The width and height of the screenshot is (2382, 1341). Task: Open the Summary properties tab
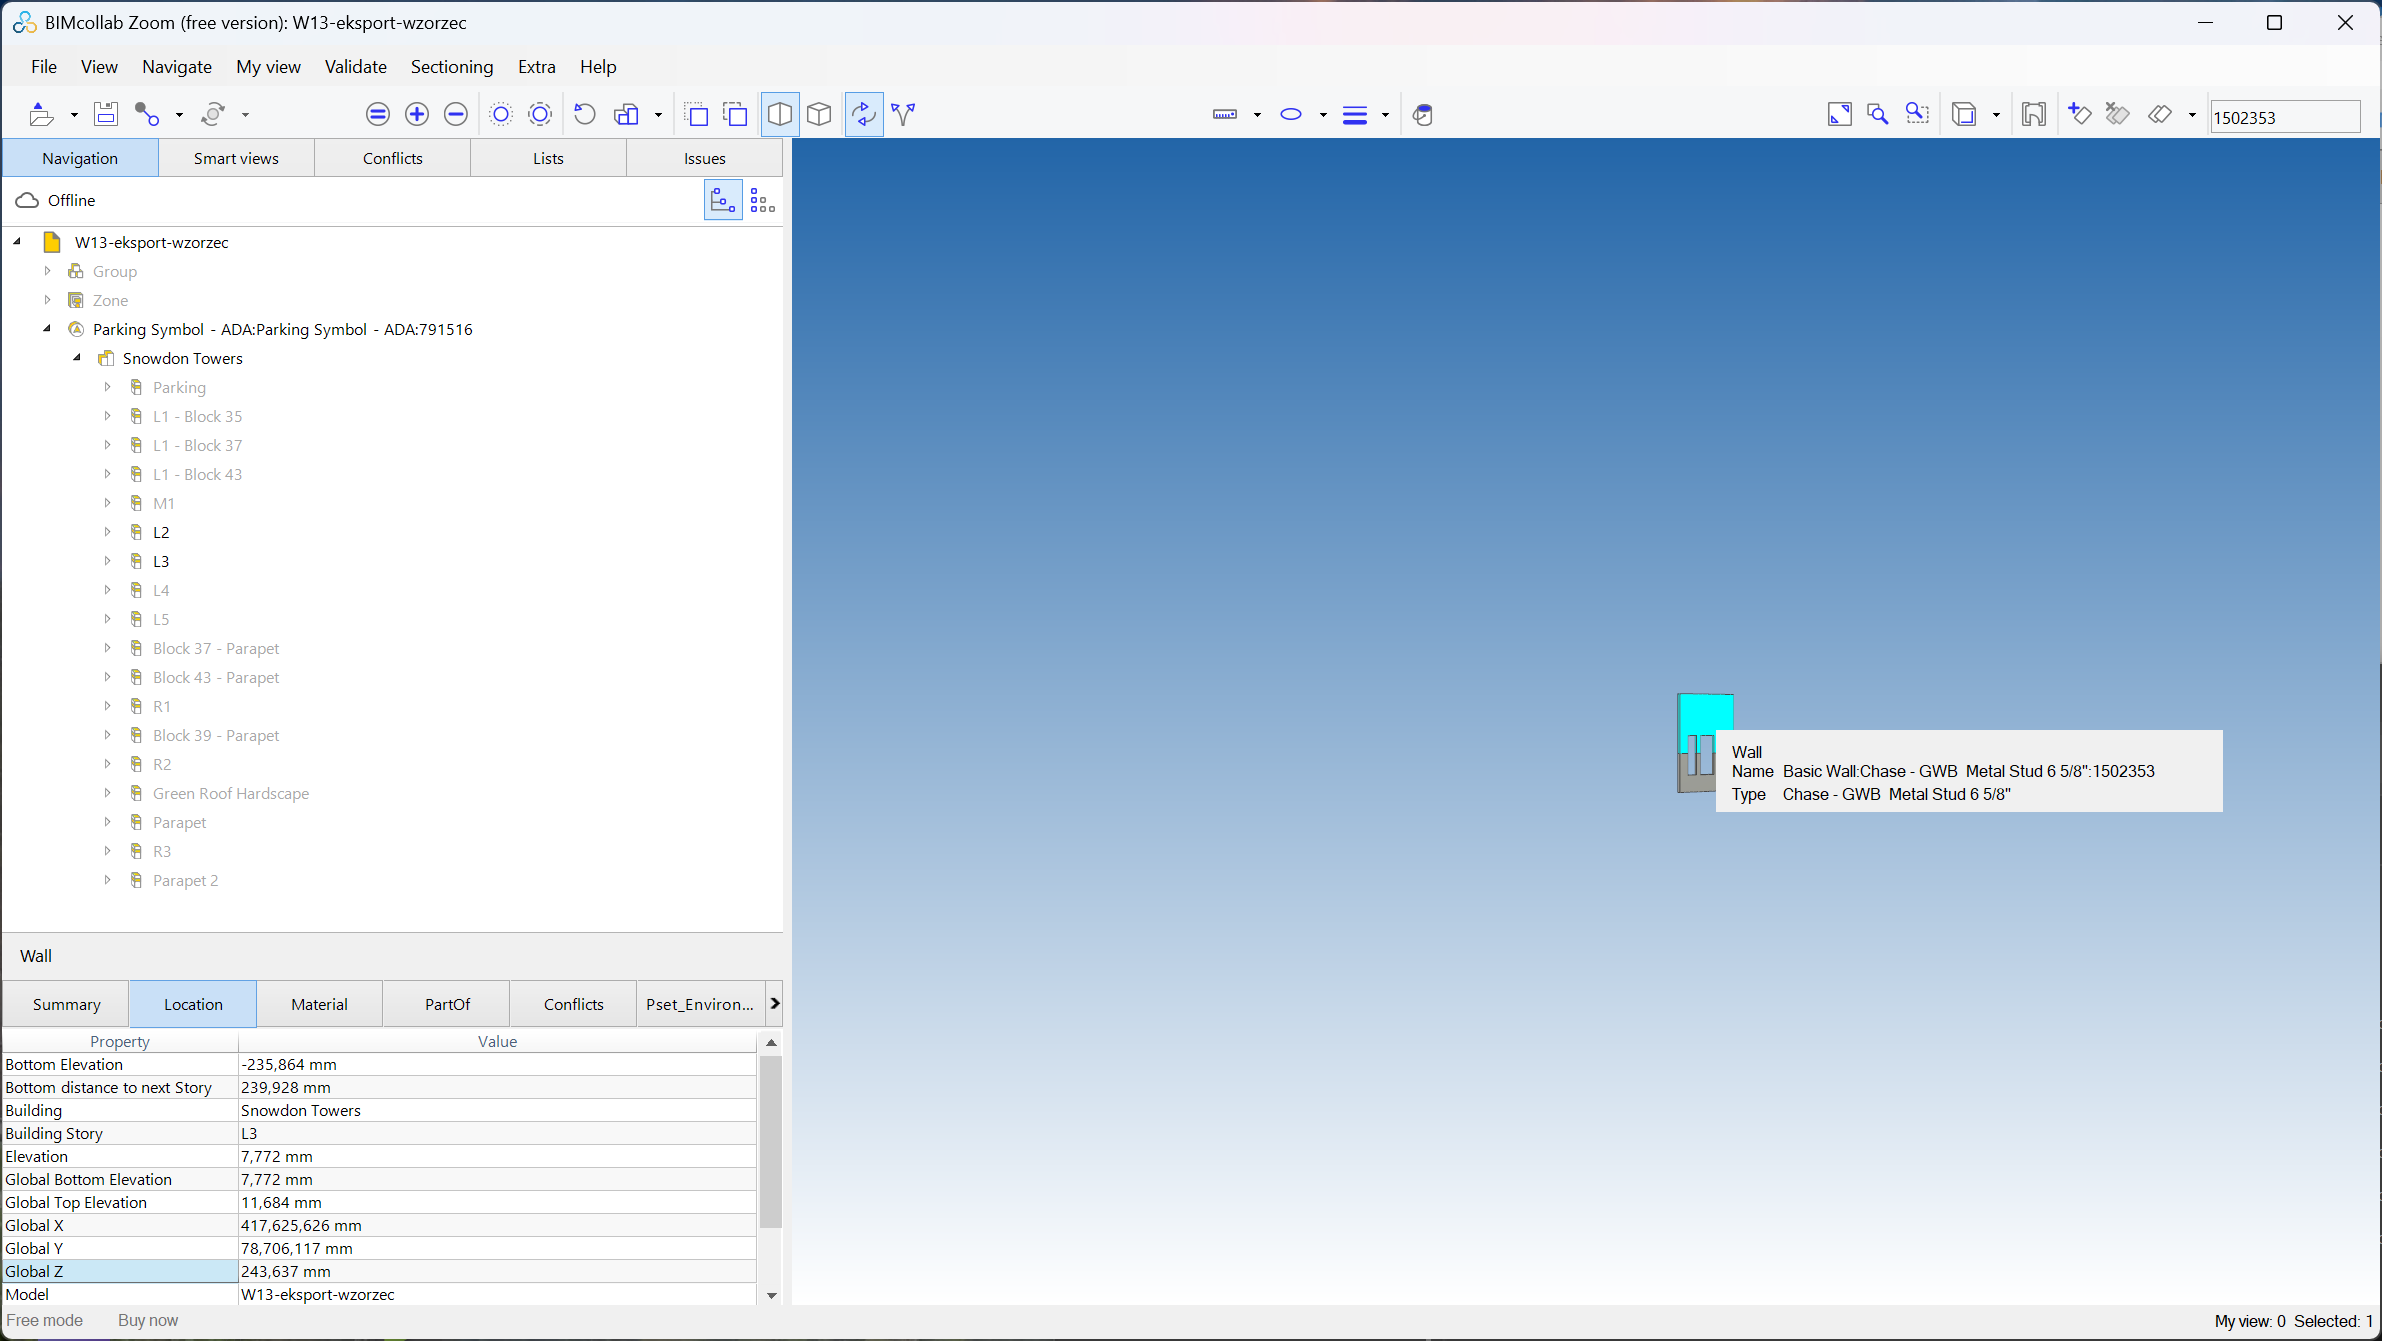[x=66, y=1004]
